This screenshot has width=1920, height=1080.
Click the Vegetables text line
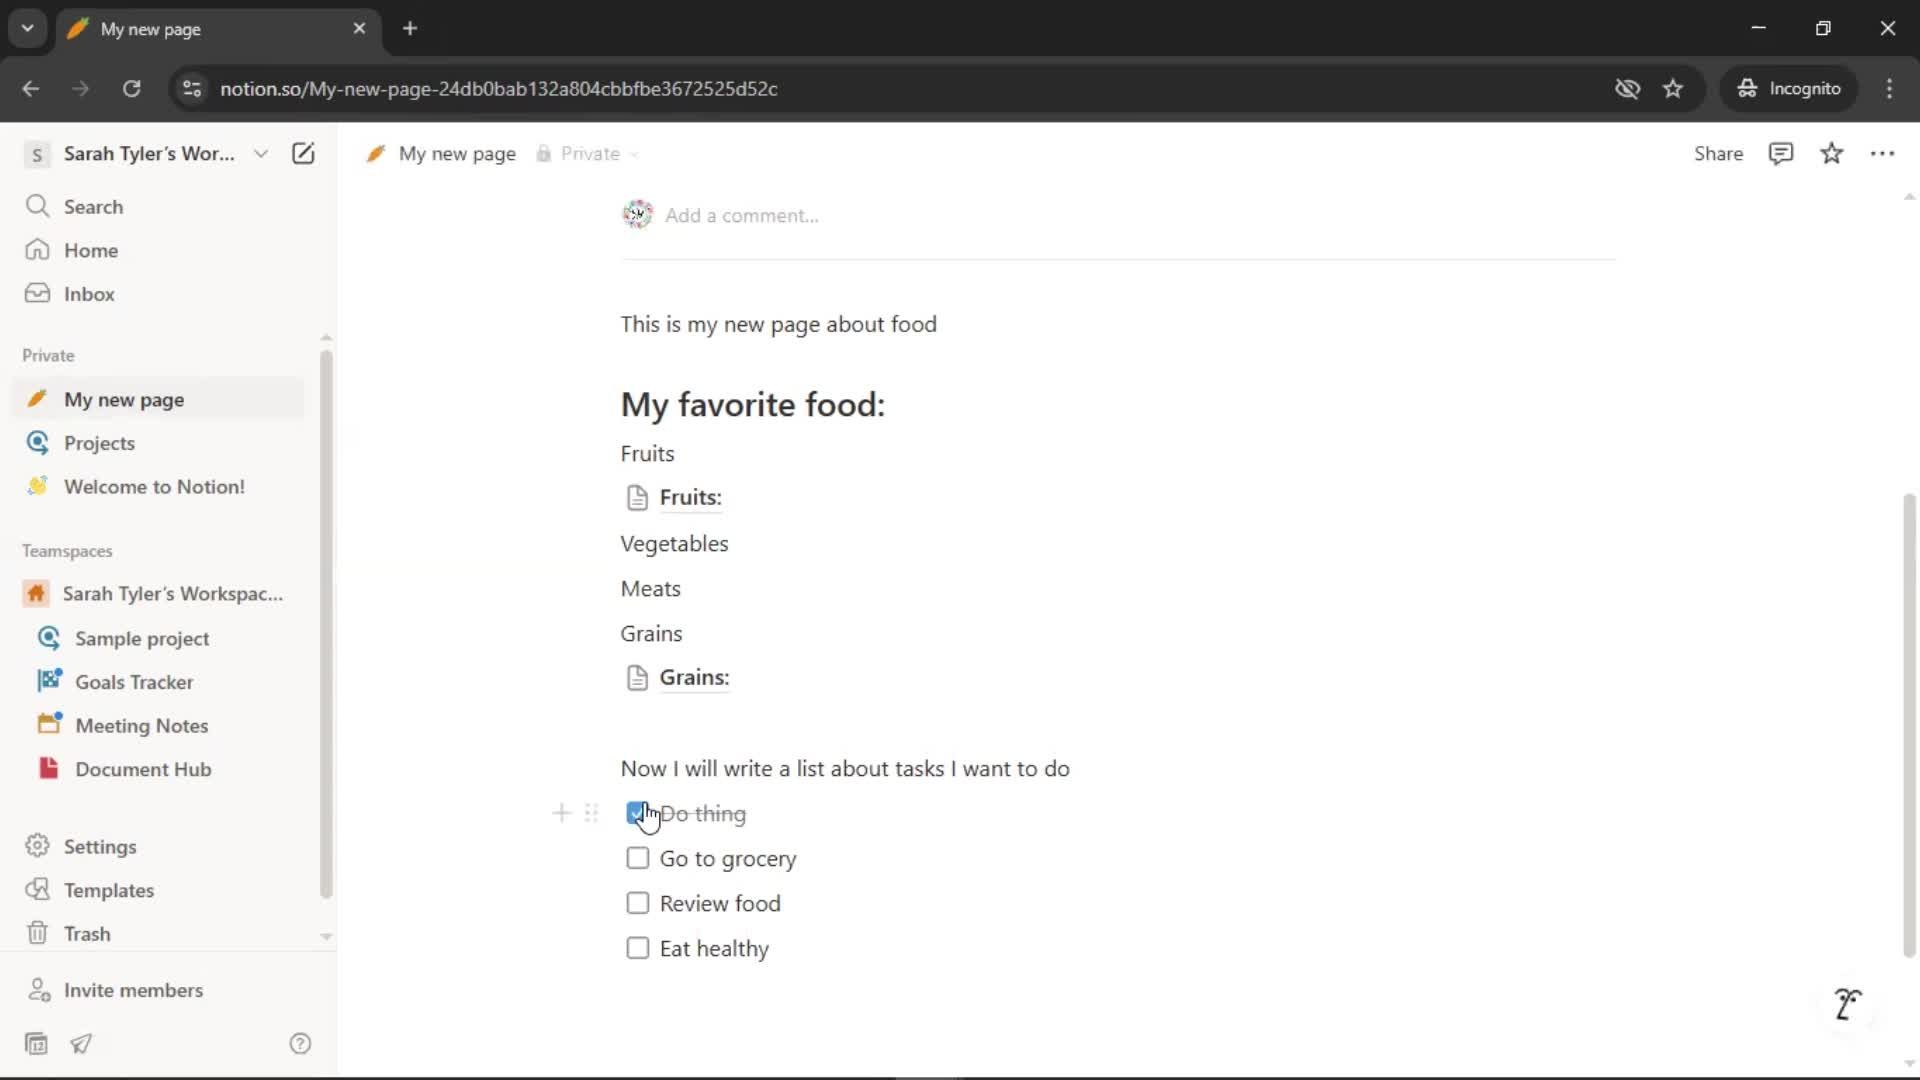pyautogui.click(x=674, y=543)
